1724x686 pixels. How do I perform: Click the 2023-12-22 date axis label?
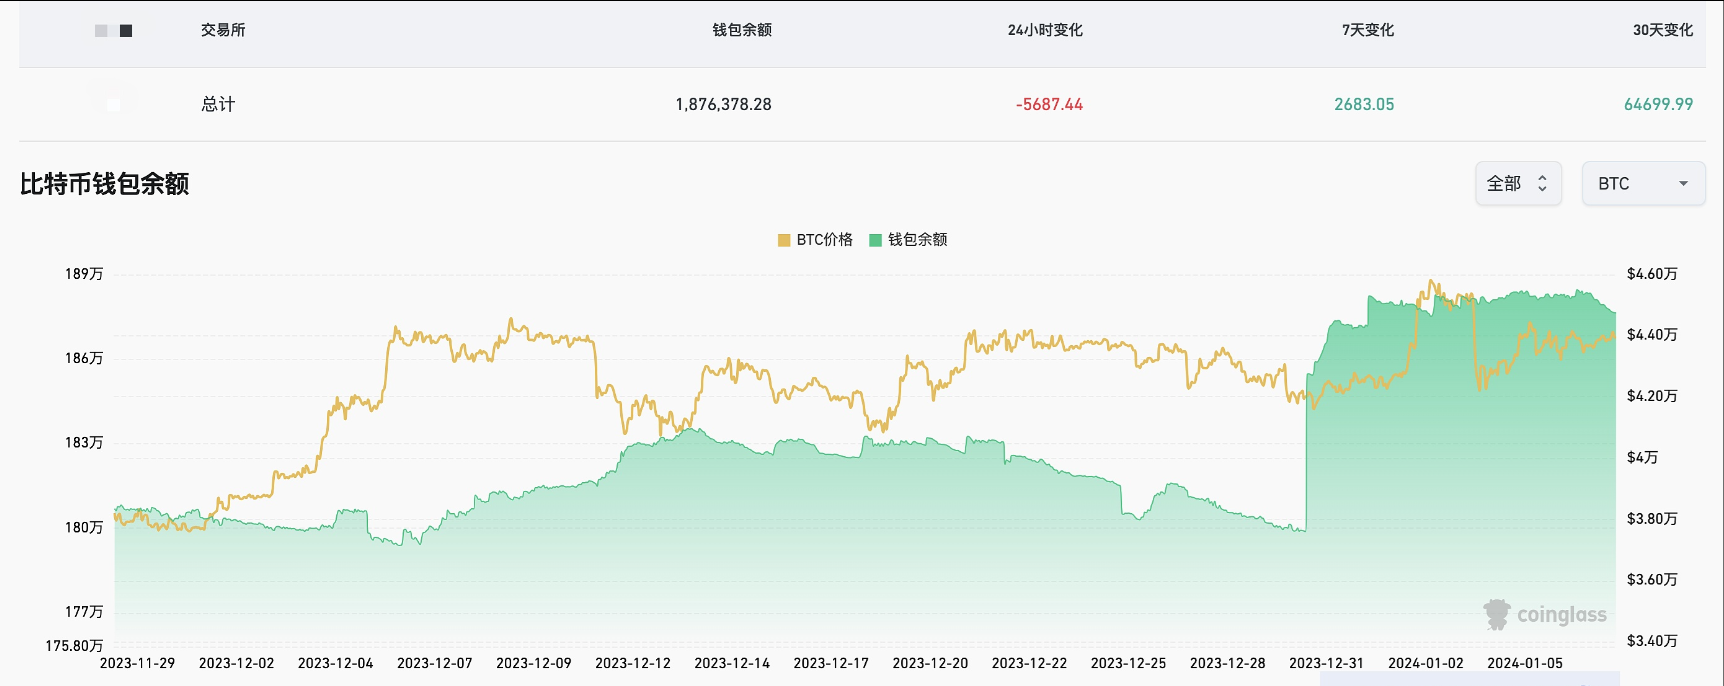coord(1029,663)
